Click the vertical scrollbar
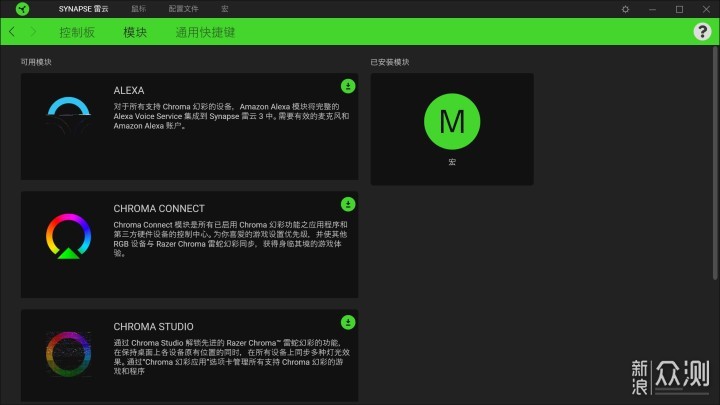This screenshot has height=405, width=720. 715,163
